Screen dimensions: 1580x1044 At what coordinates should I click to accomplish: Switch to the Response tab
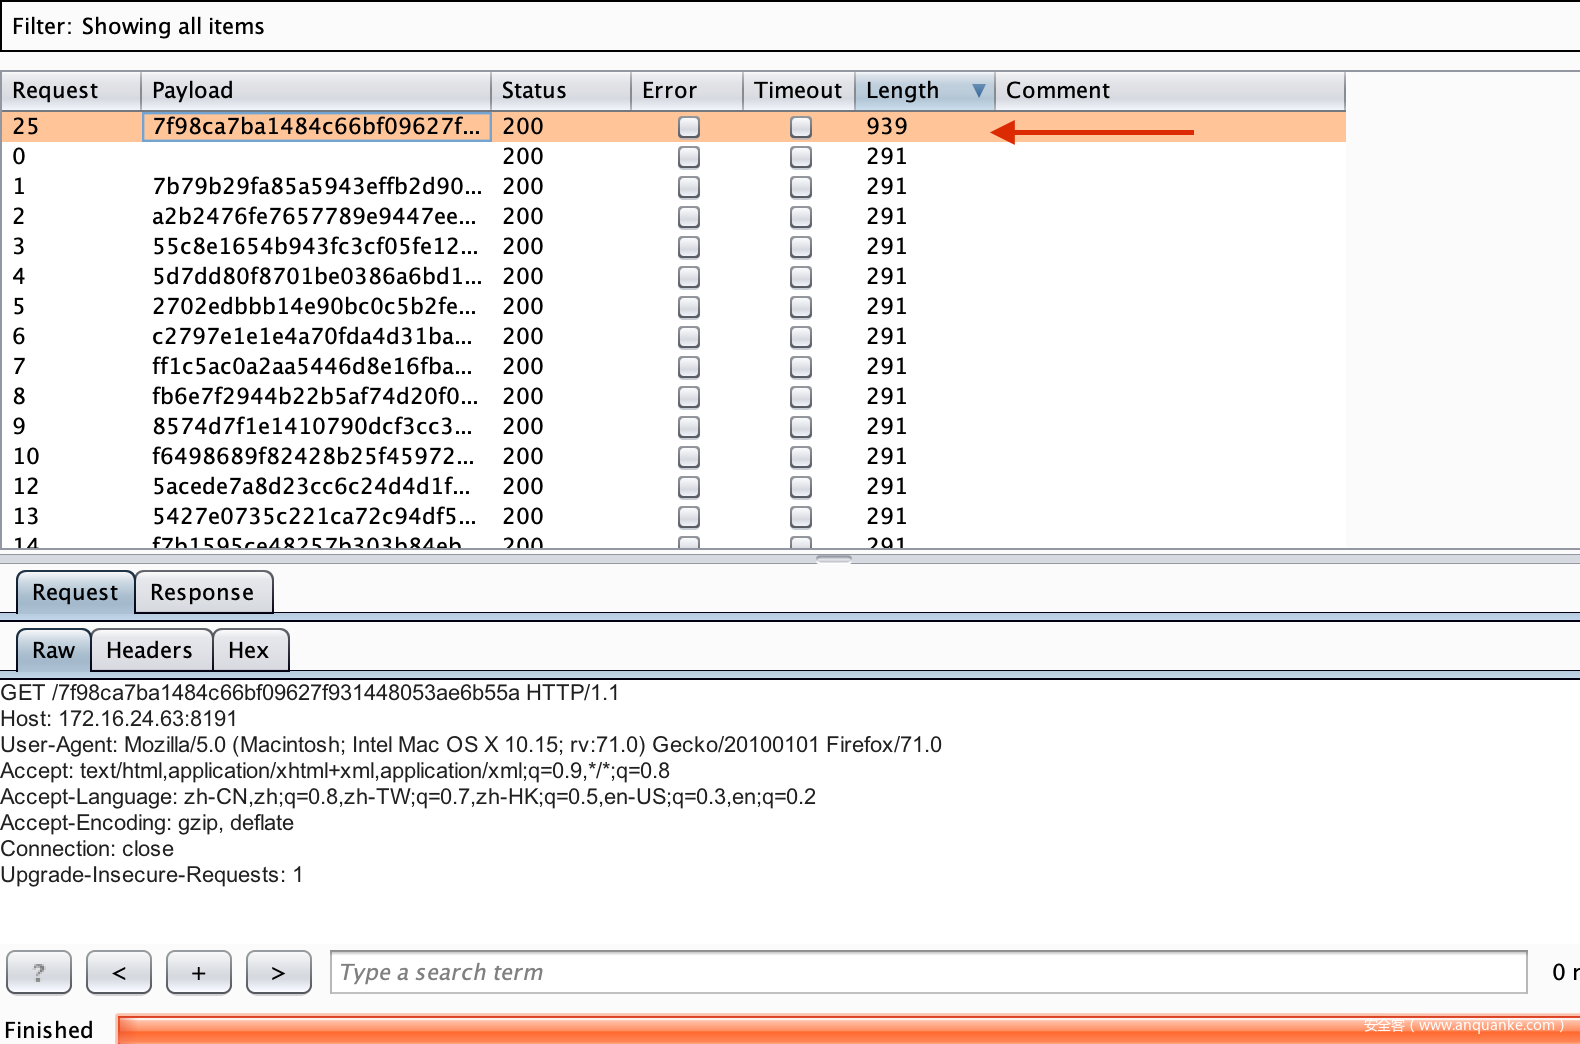tap(202, 592)
